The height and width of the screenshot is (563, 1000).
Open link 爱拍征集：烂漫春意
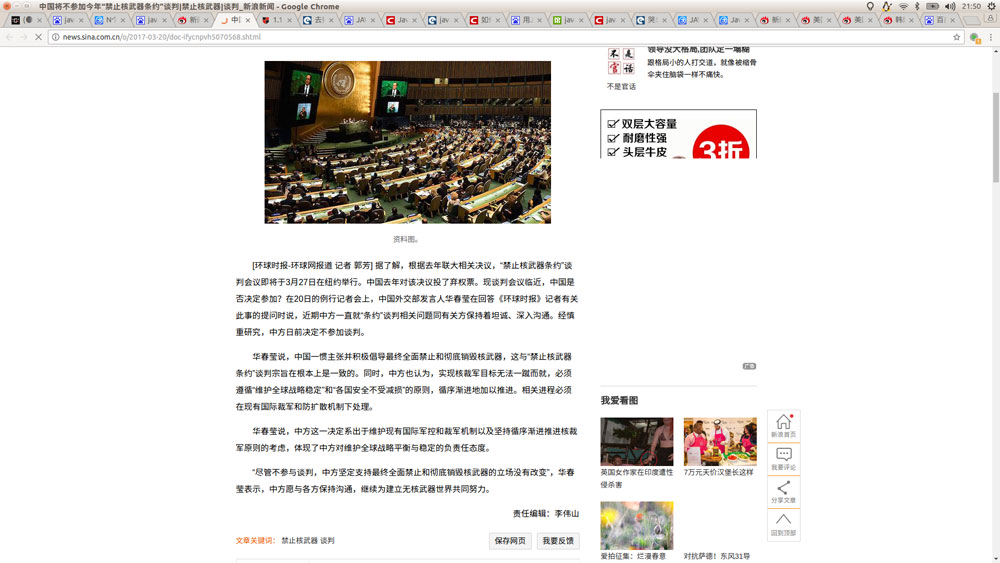click(633, 556)
